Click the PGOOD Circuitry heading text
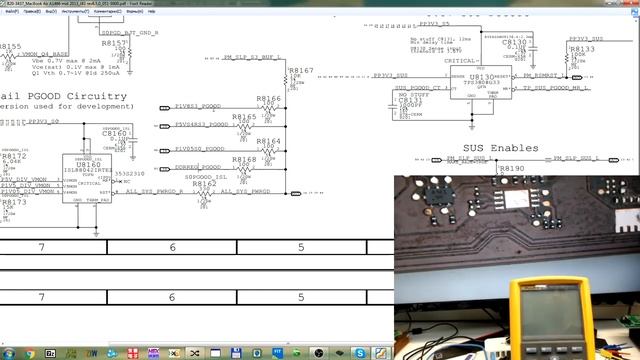The width and height of the screenshot is (640, 360). click(77, 96)
